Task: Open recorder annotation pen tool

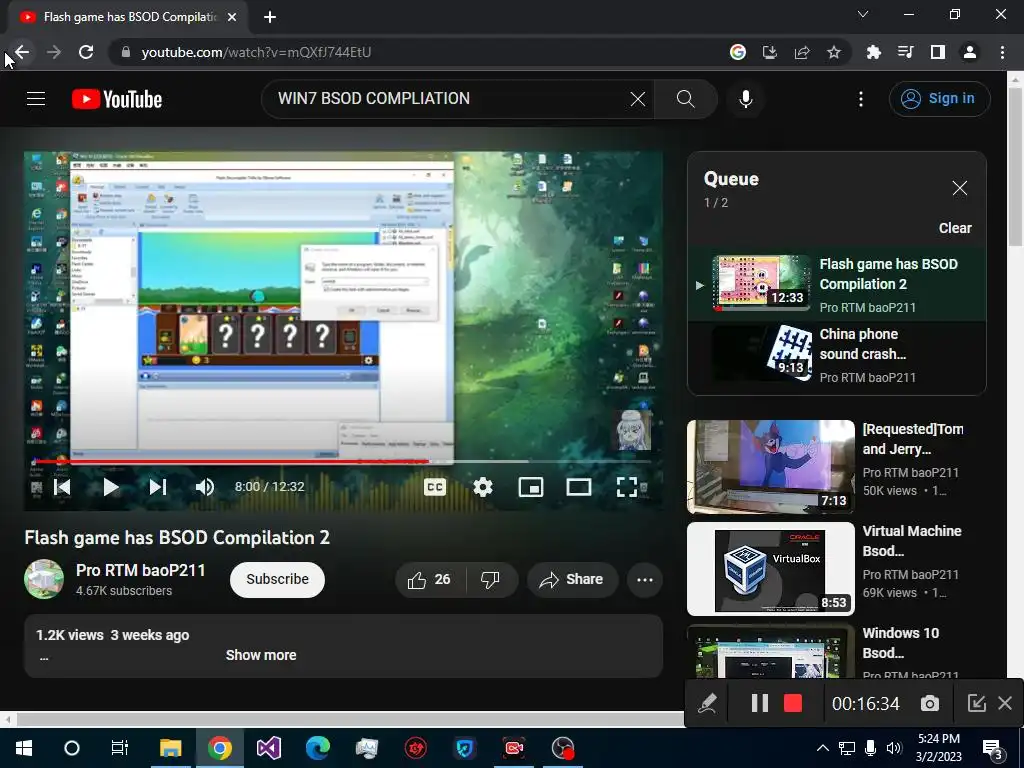Action: [x=707, y=703]
